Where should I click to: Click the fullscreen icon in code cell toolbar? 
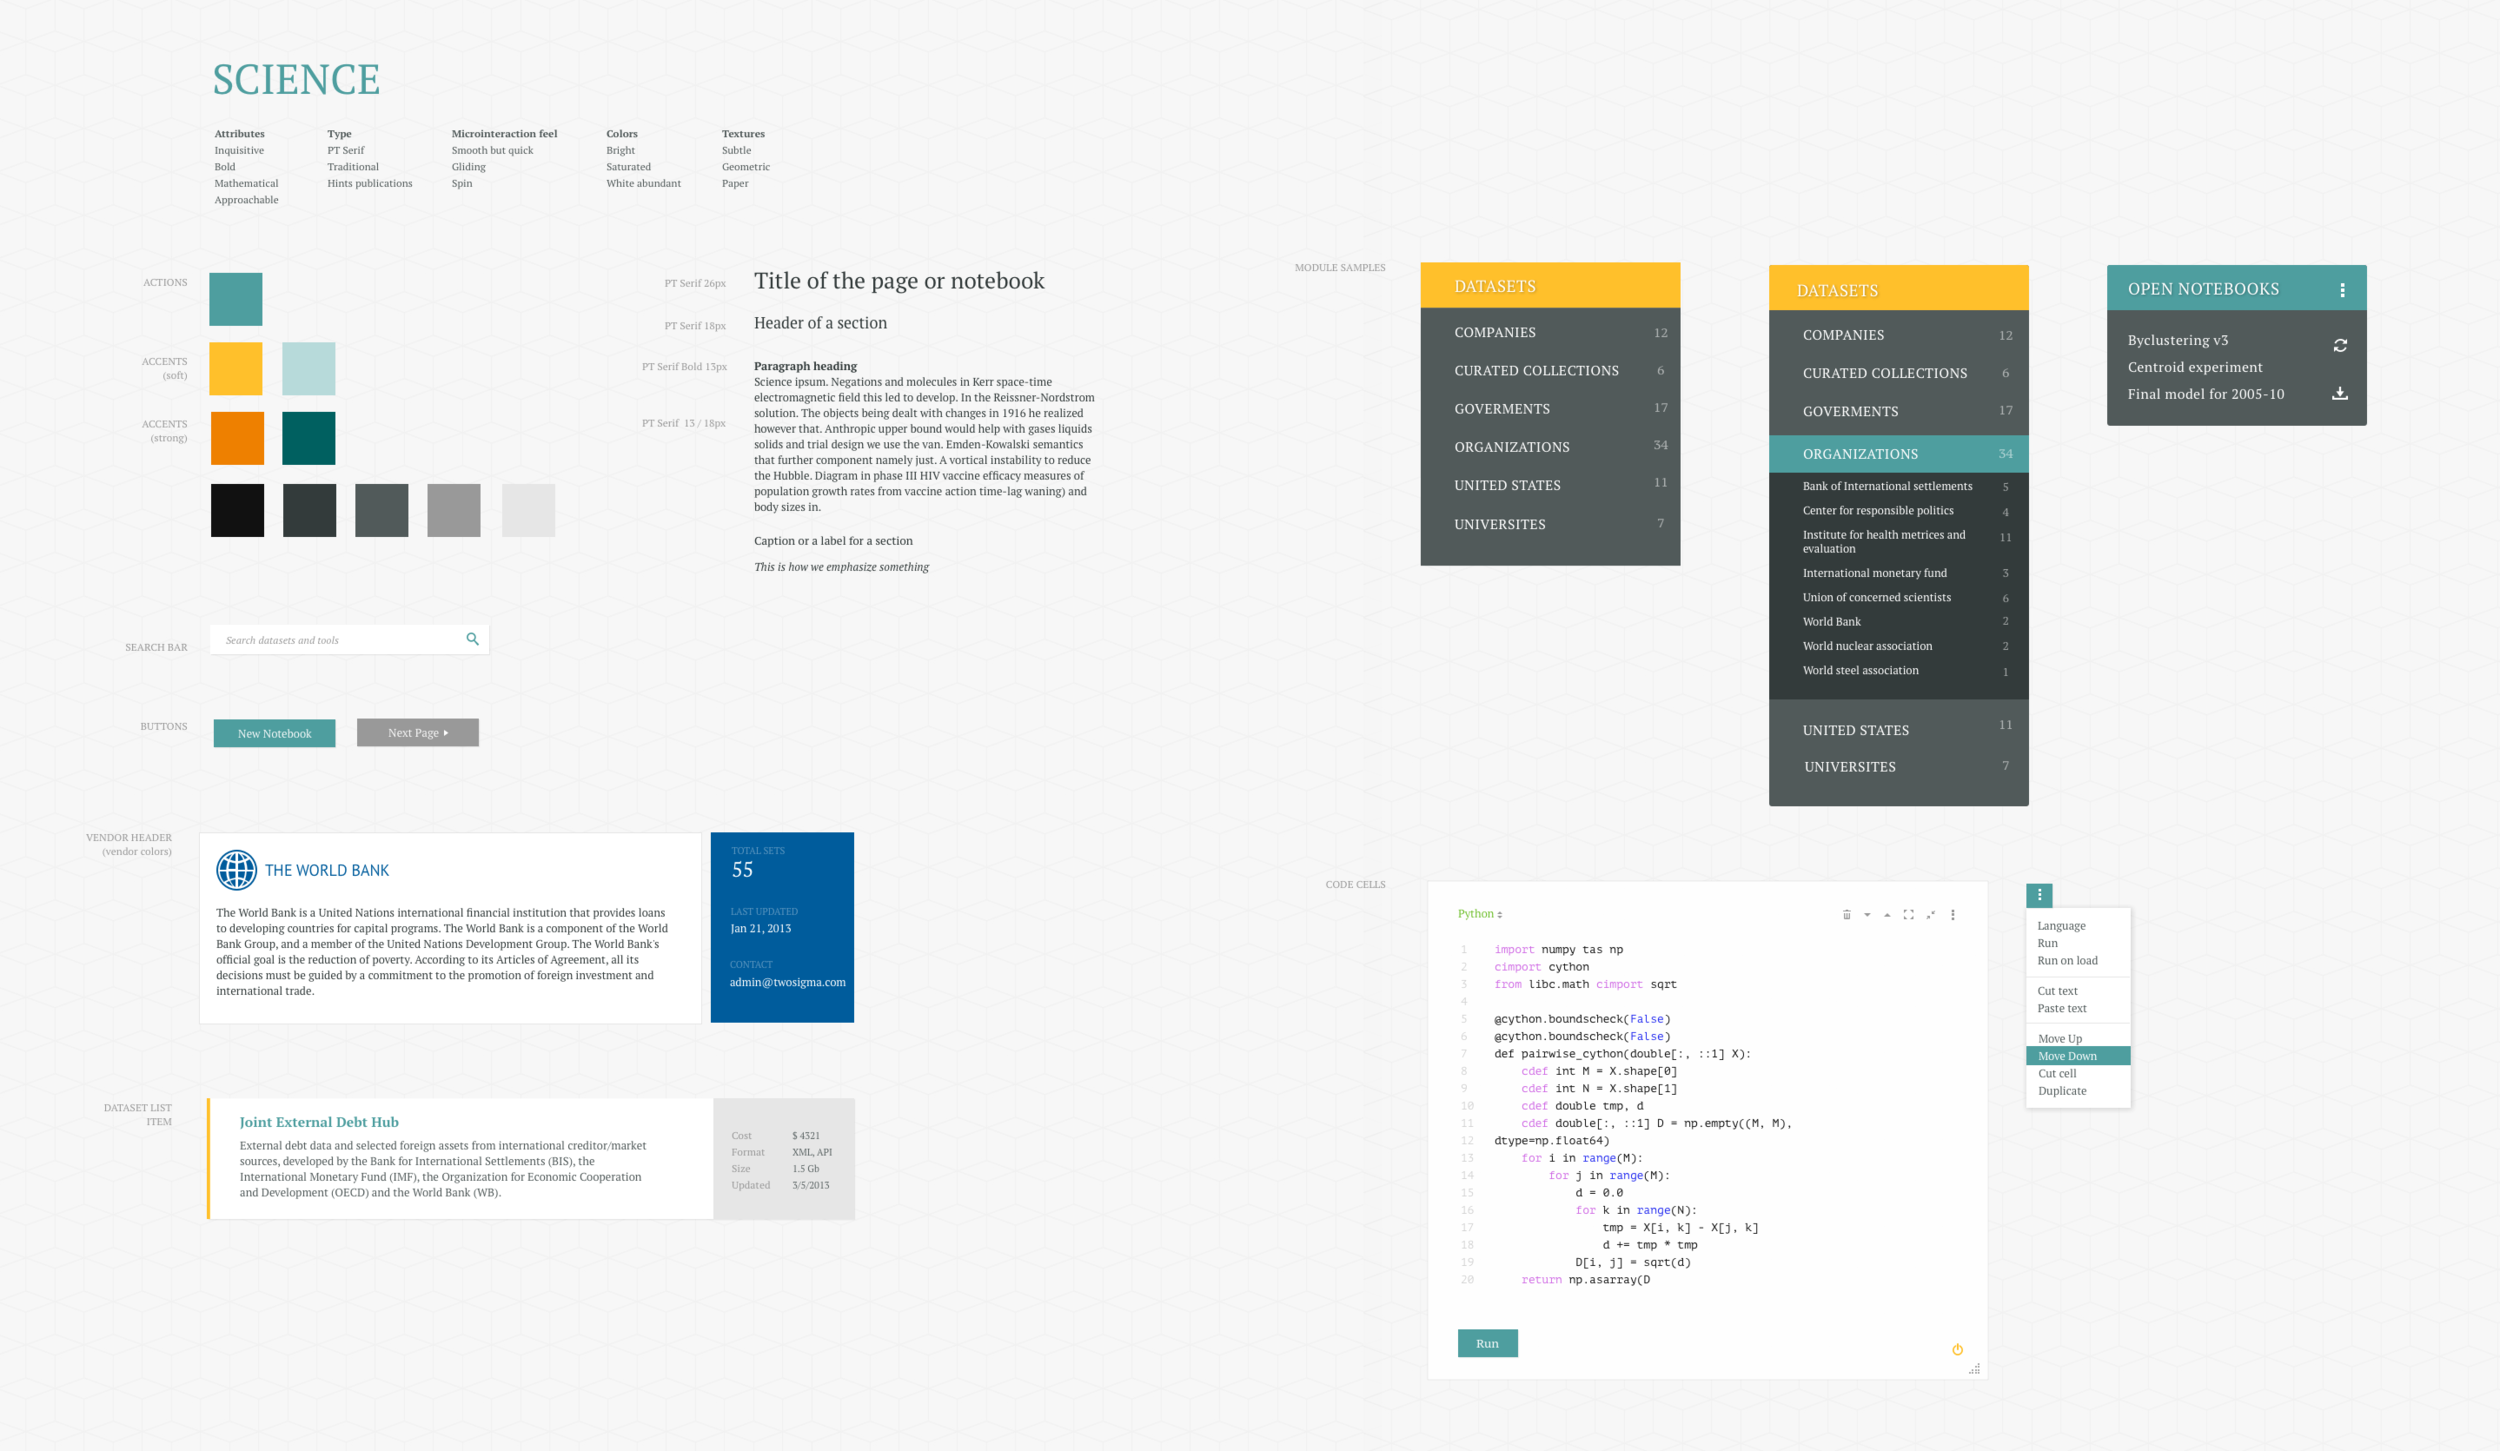(1908, 915)
